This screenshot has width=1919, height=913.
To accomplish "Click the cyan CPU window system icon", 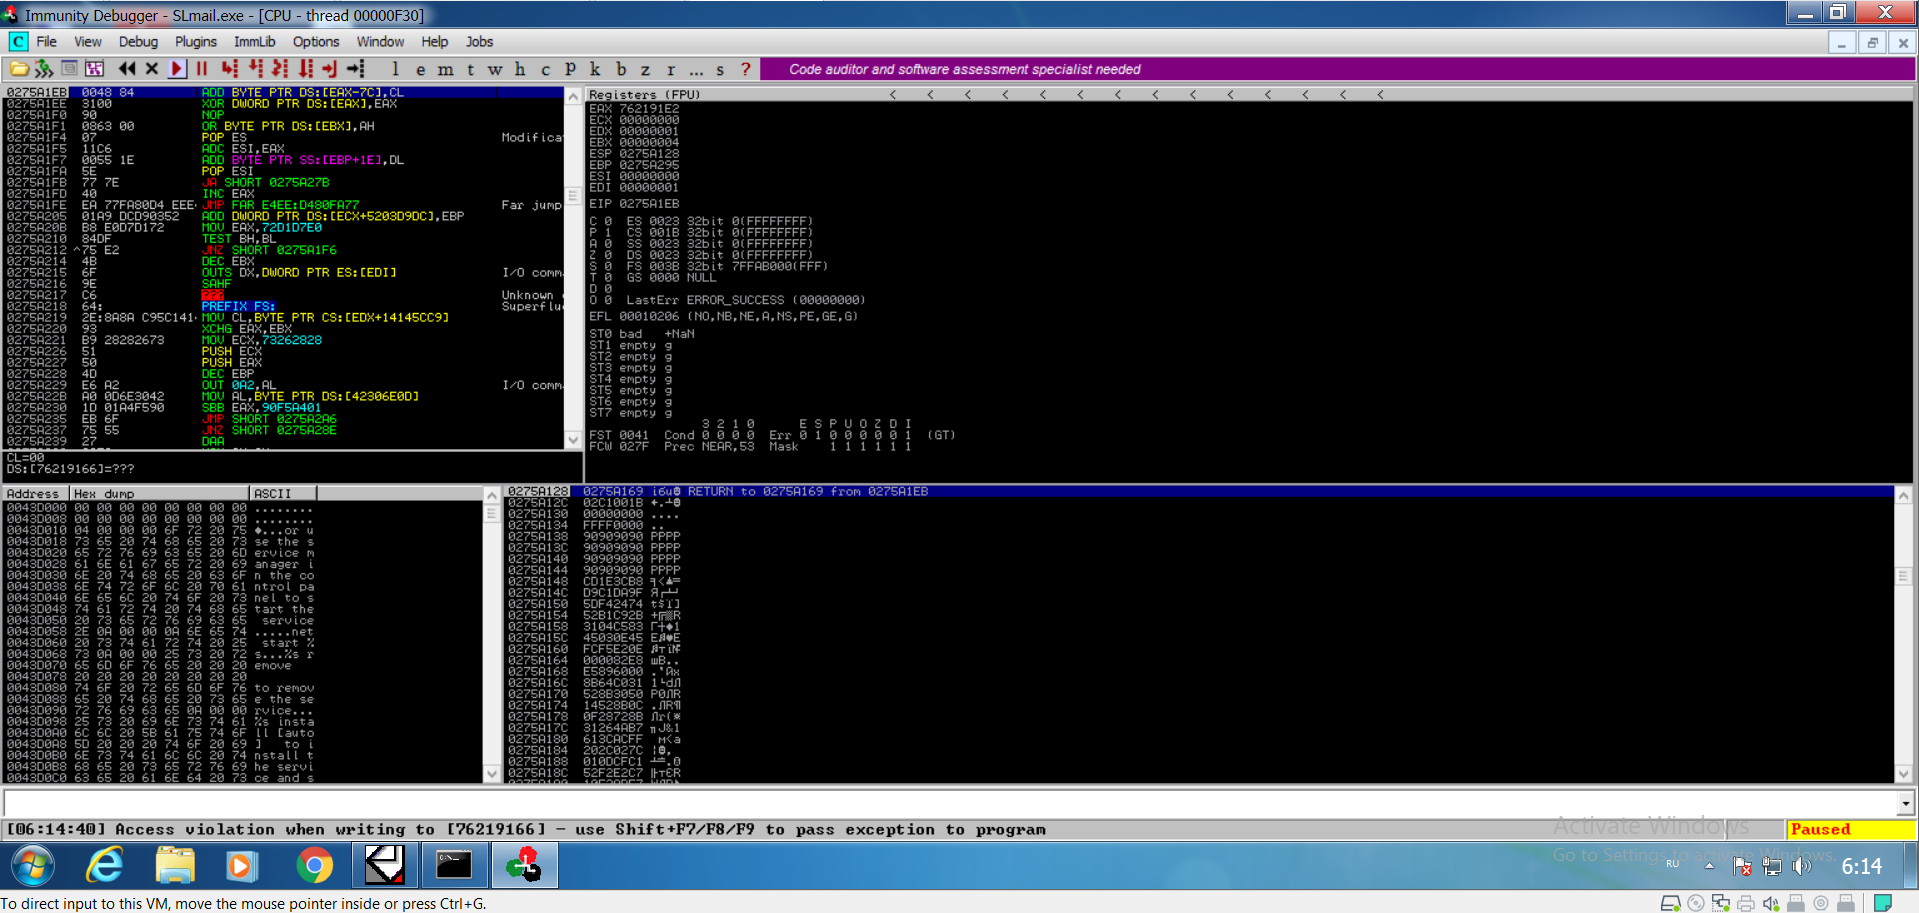I will pos(18,42).
